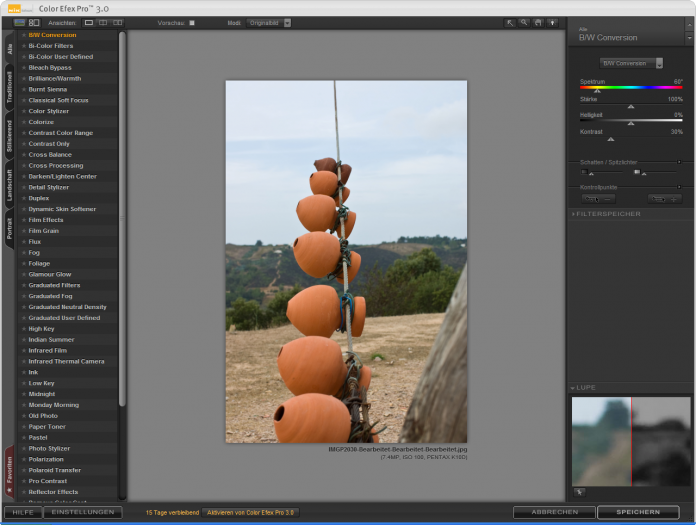Toggle the Vorschau preview checkbox
696x525 pixels.
point(192,22)
